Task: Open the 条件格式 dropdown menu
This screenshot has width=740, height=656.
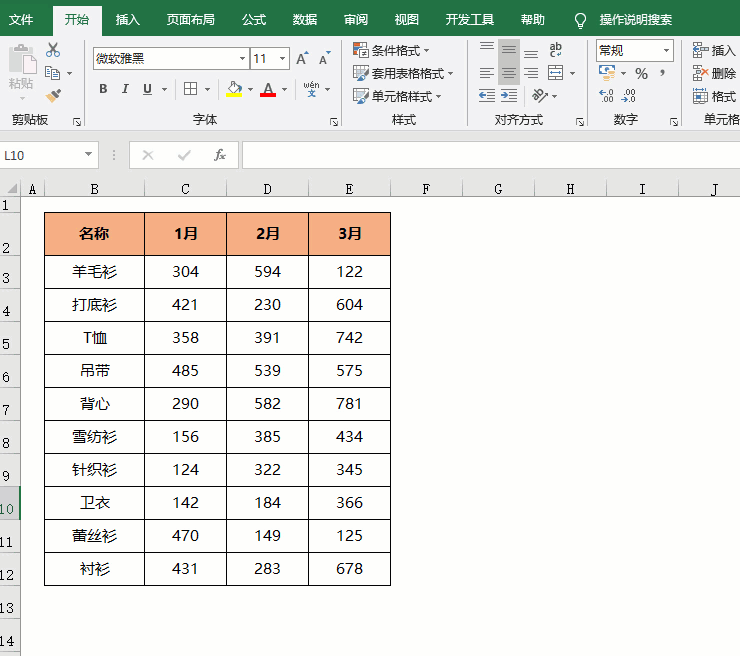Action: [392, 50]
